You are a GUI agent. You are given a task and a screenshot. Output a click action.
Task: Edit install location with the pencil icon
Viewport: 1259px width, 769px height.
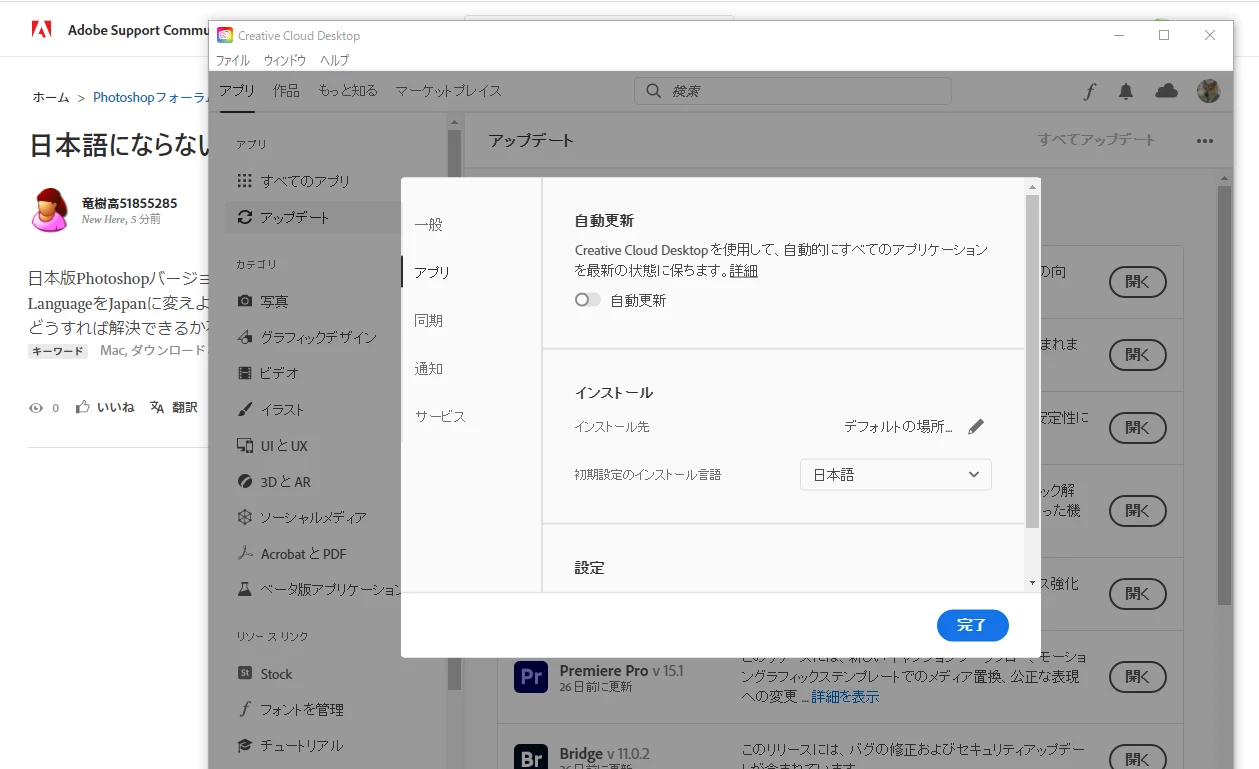(x=976, y=426)
